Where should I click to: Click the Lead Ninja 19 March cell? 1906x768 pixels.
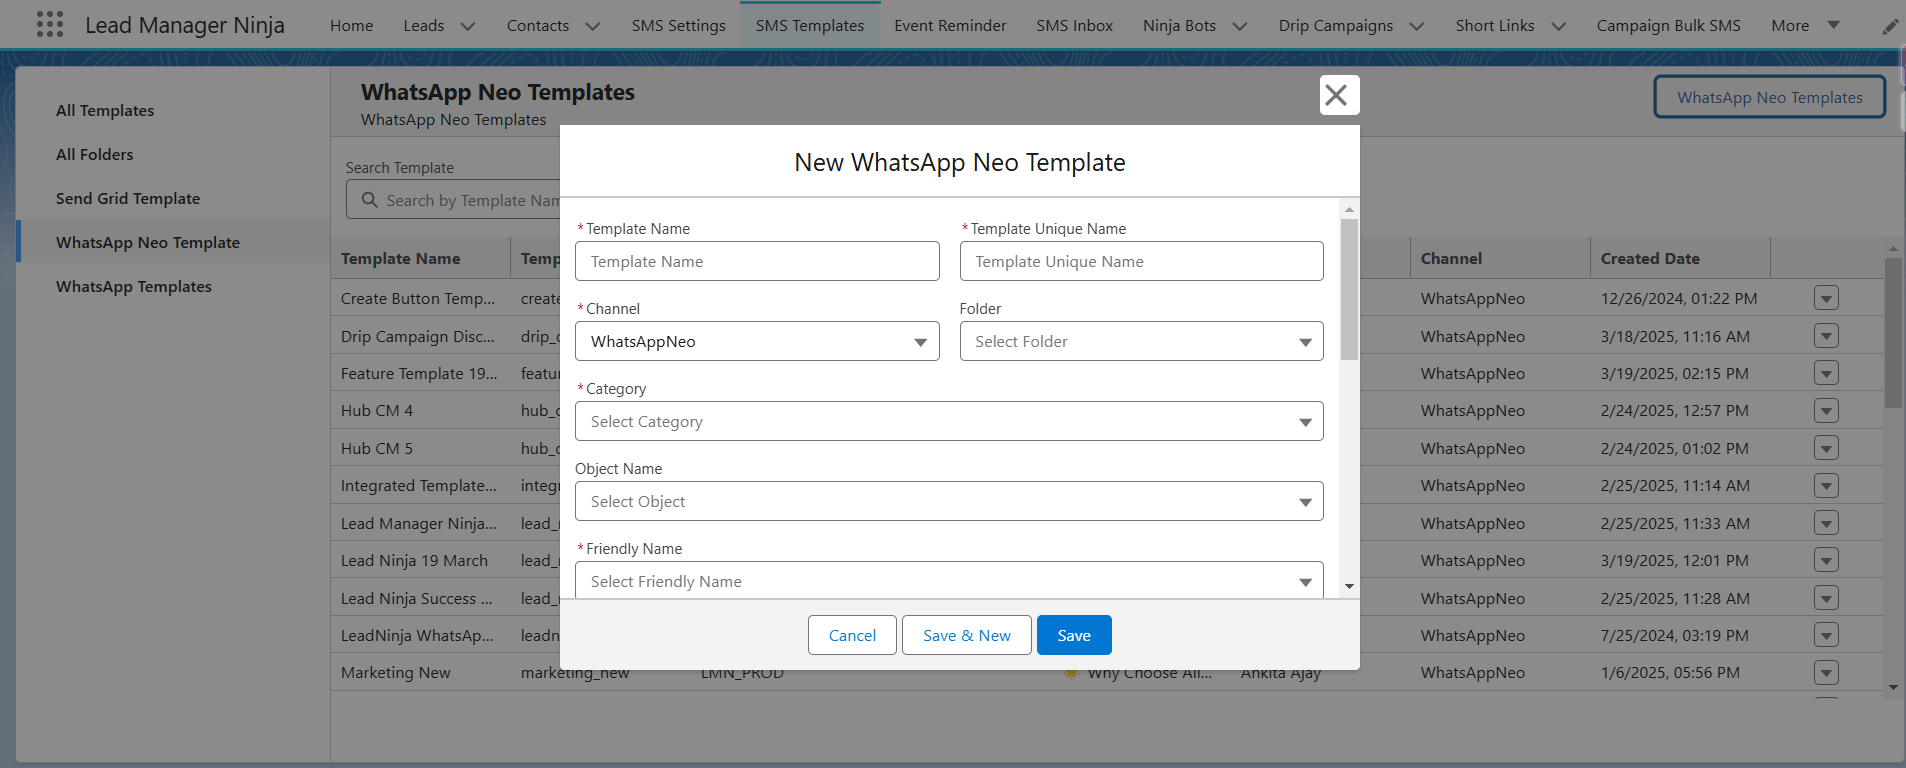[414, 560]
